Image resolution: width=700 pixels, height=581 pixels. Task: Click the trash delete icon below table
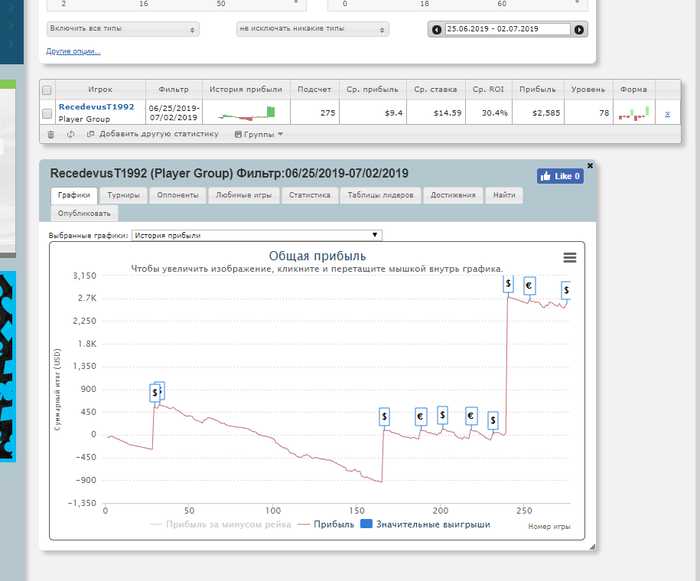click(x=51, y=134)
